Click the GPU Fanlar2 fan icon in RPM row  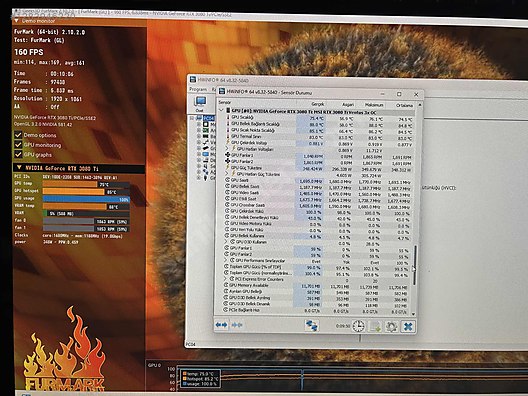pos(228,161)
